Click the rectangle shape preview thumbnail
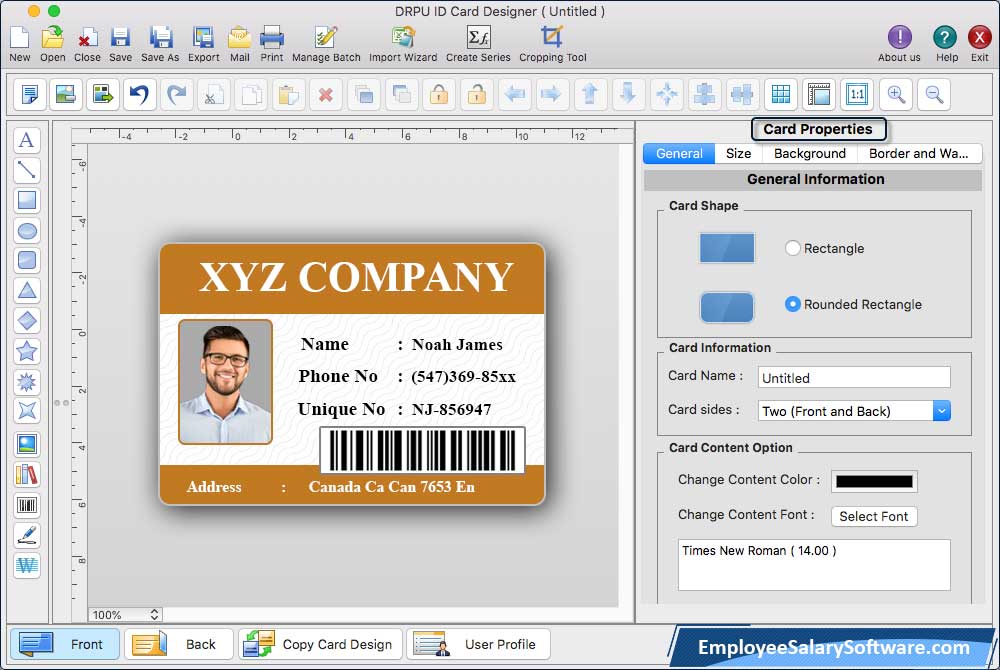 coord(726,248)
